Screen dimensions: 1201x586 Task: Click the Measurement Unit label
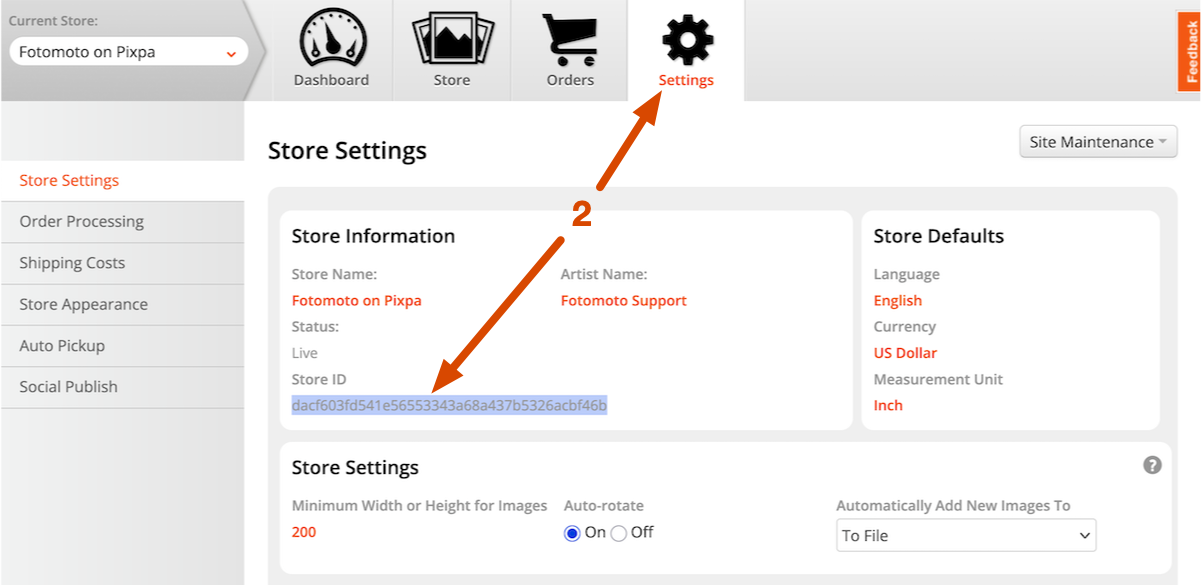(938, 379)
